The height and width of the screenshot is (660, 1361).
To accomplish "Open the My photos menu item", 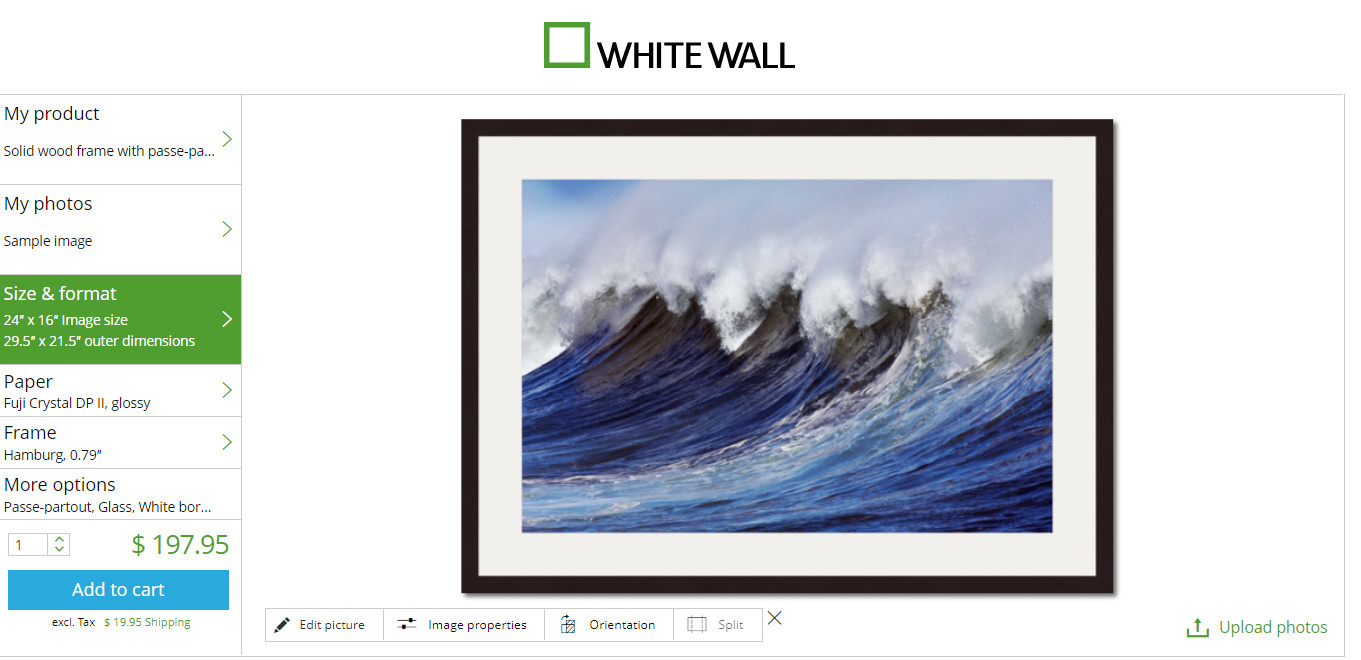I will 120,230.
